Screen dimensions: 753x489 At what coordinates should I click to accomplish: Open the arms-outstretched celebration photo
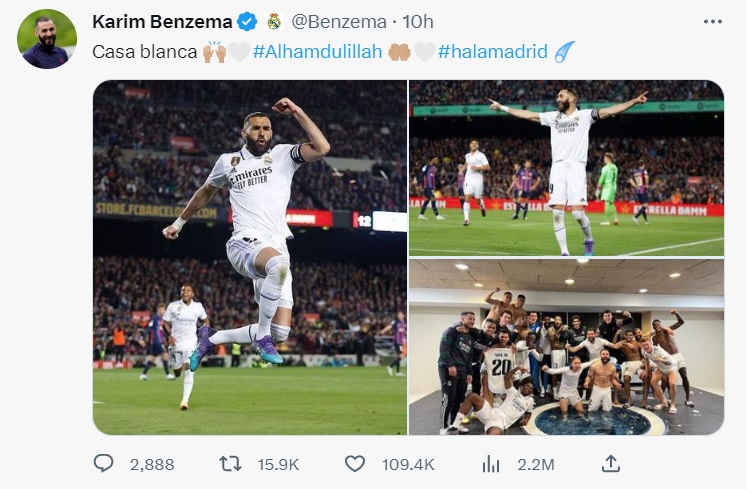tap(566, 168)
